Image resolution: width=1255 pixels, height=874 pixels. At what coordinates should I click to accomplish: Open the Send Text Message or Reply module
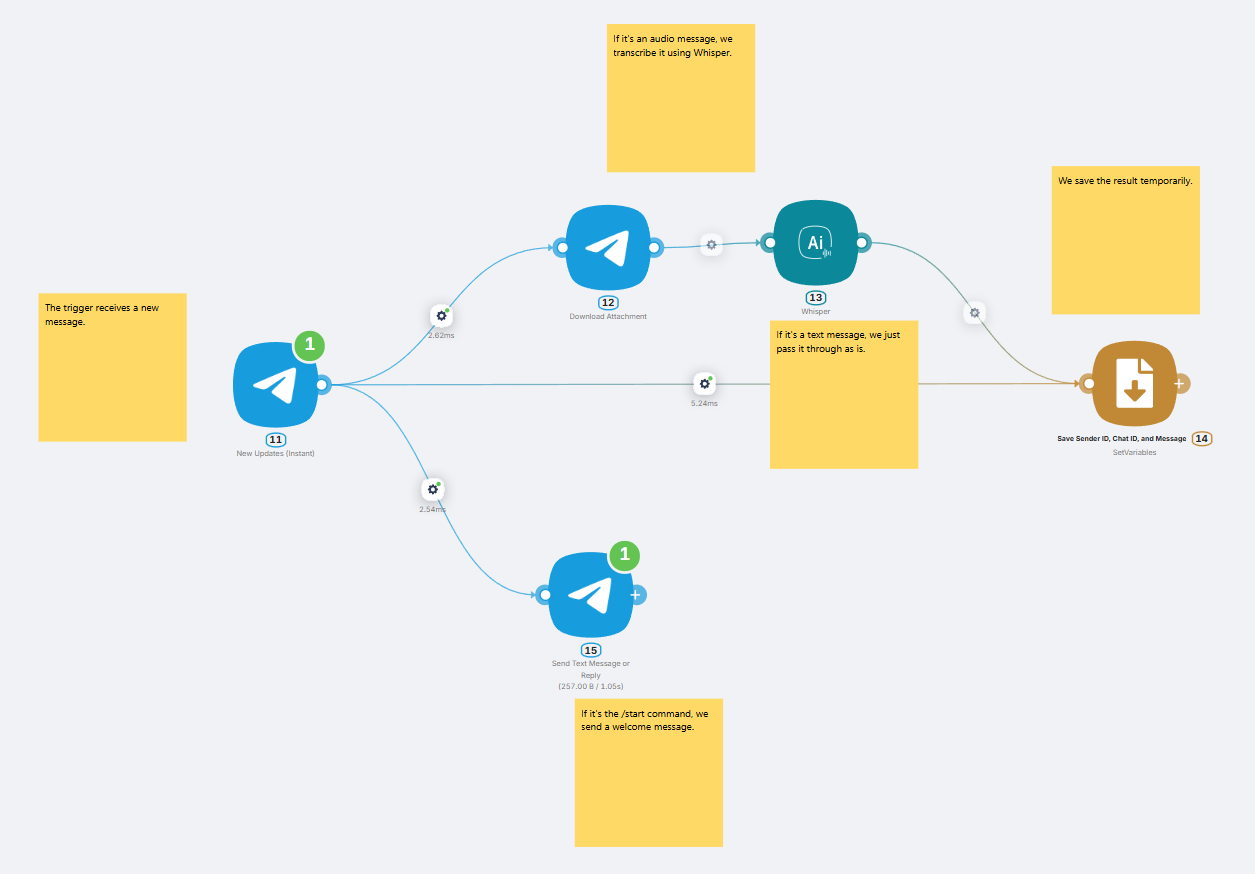[x=591, y=595]
